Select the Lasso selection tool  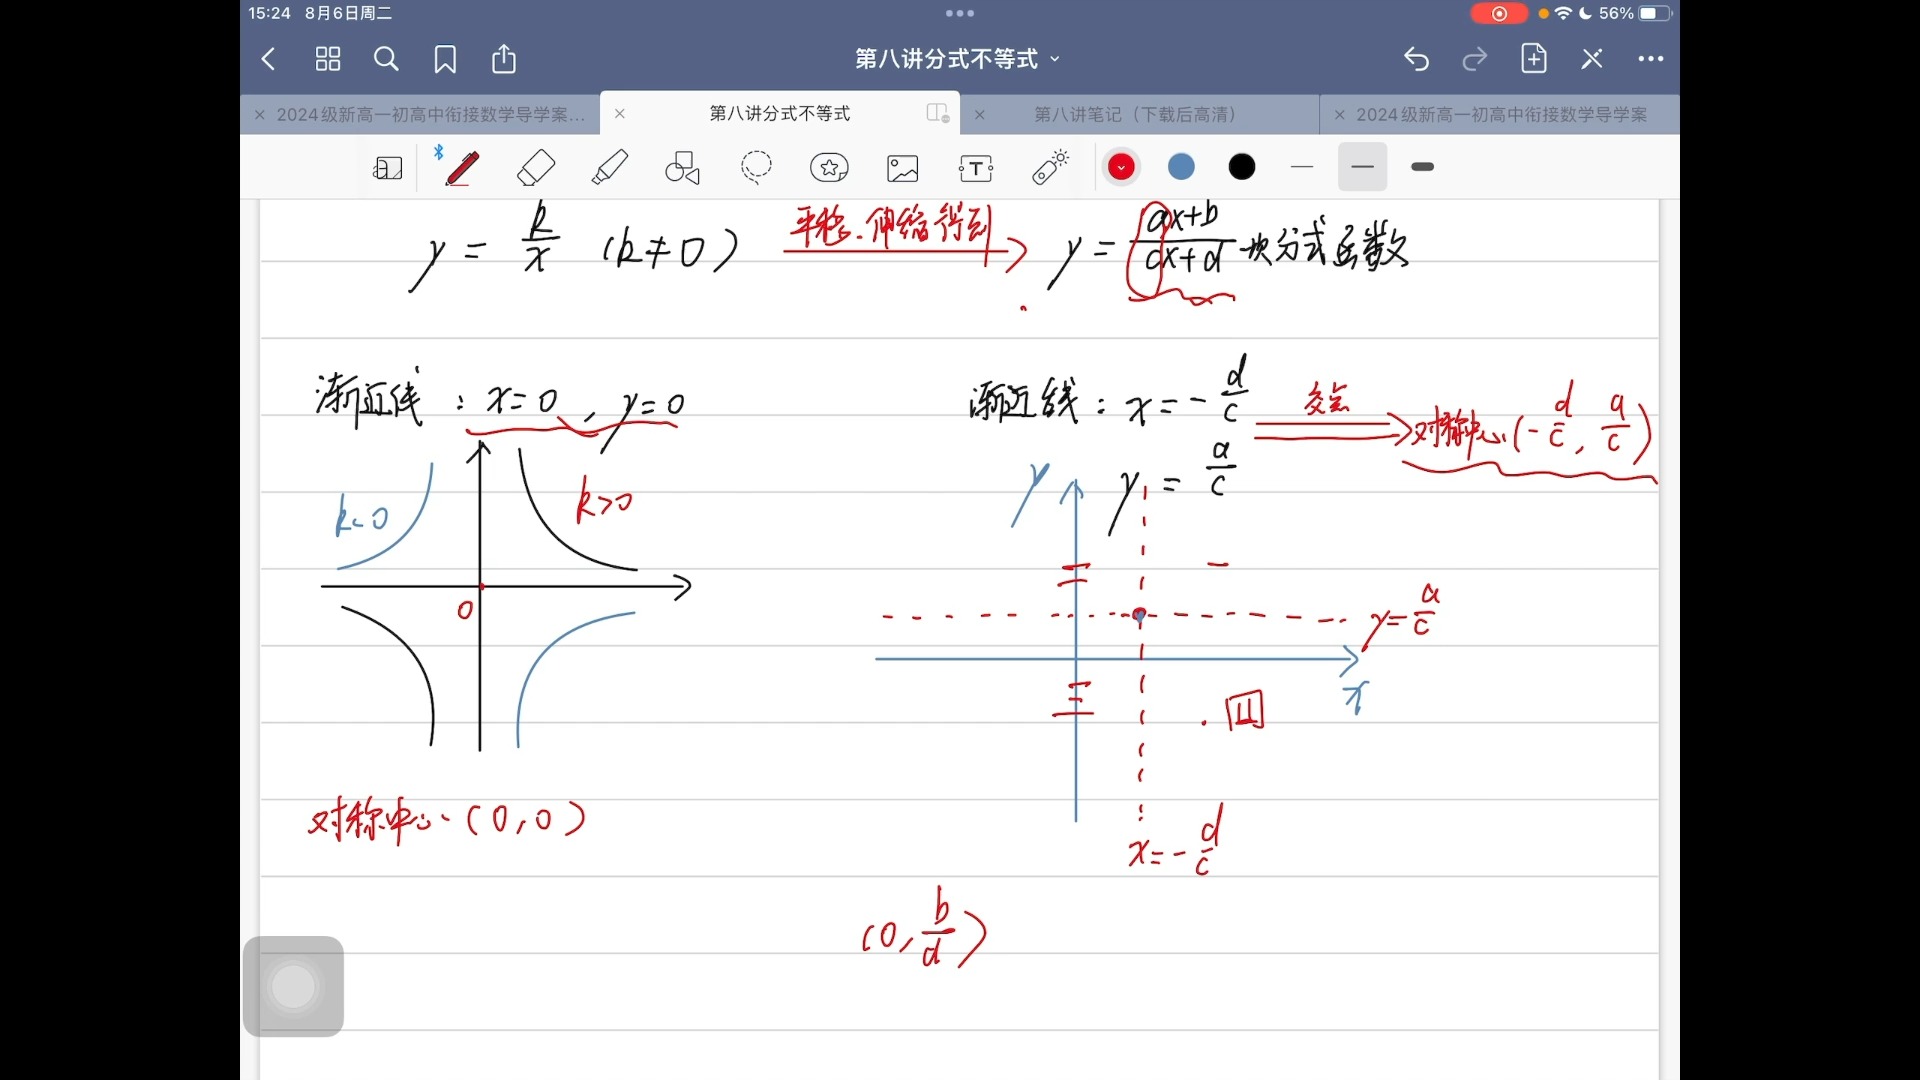coord(756,168)
